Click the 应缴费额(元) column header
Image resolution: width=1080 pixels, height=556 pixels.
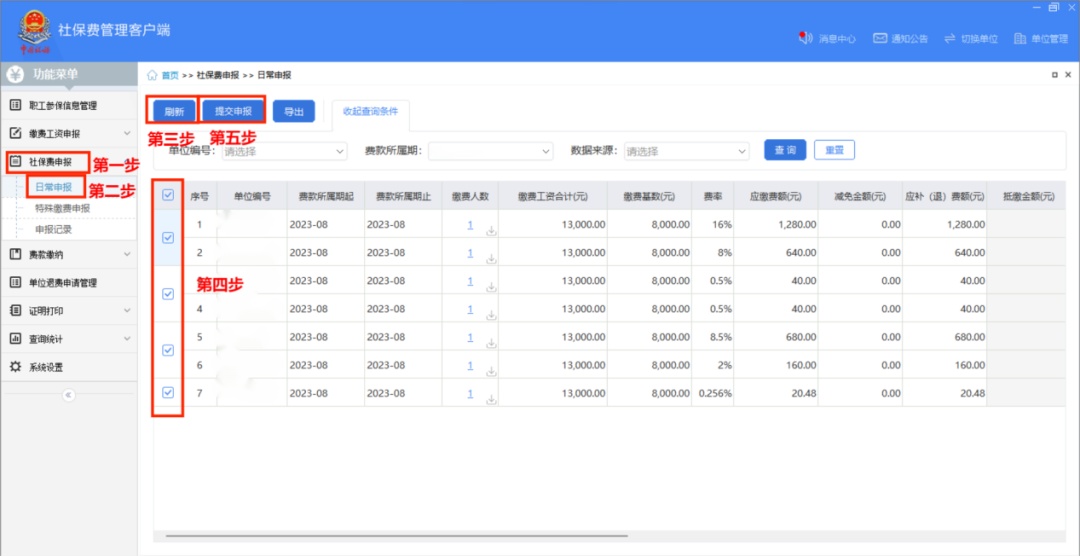point(776,196)
